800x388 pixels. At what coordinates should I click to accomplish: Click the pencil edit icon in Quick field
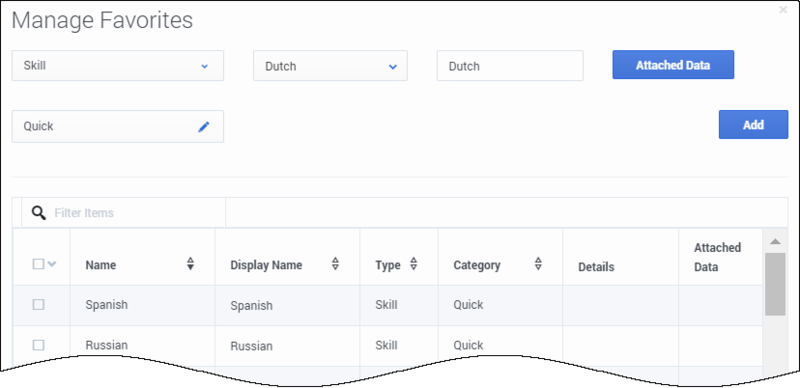(x=204, y=127)
